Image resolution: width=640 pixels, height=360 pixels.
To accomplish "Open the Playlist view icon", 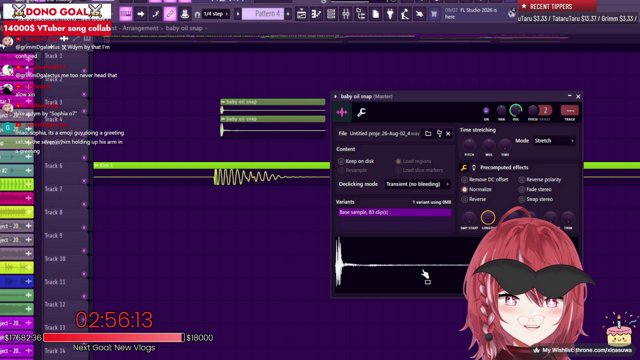I will click(x=302, y=14).
